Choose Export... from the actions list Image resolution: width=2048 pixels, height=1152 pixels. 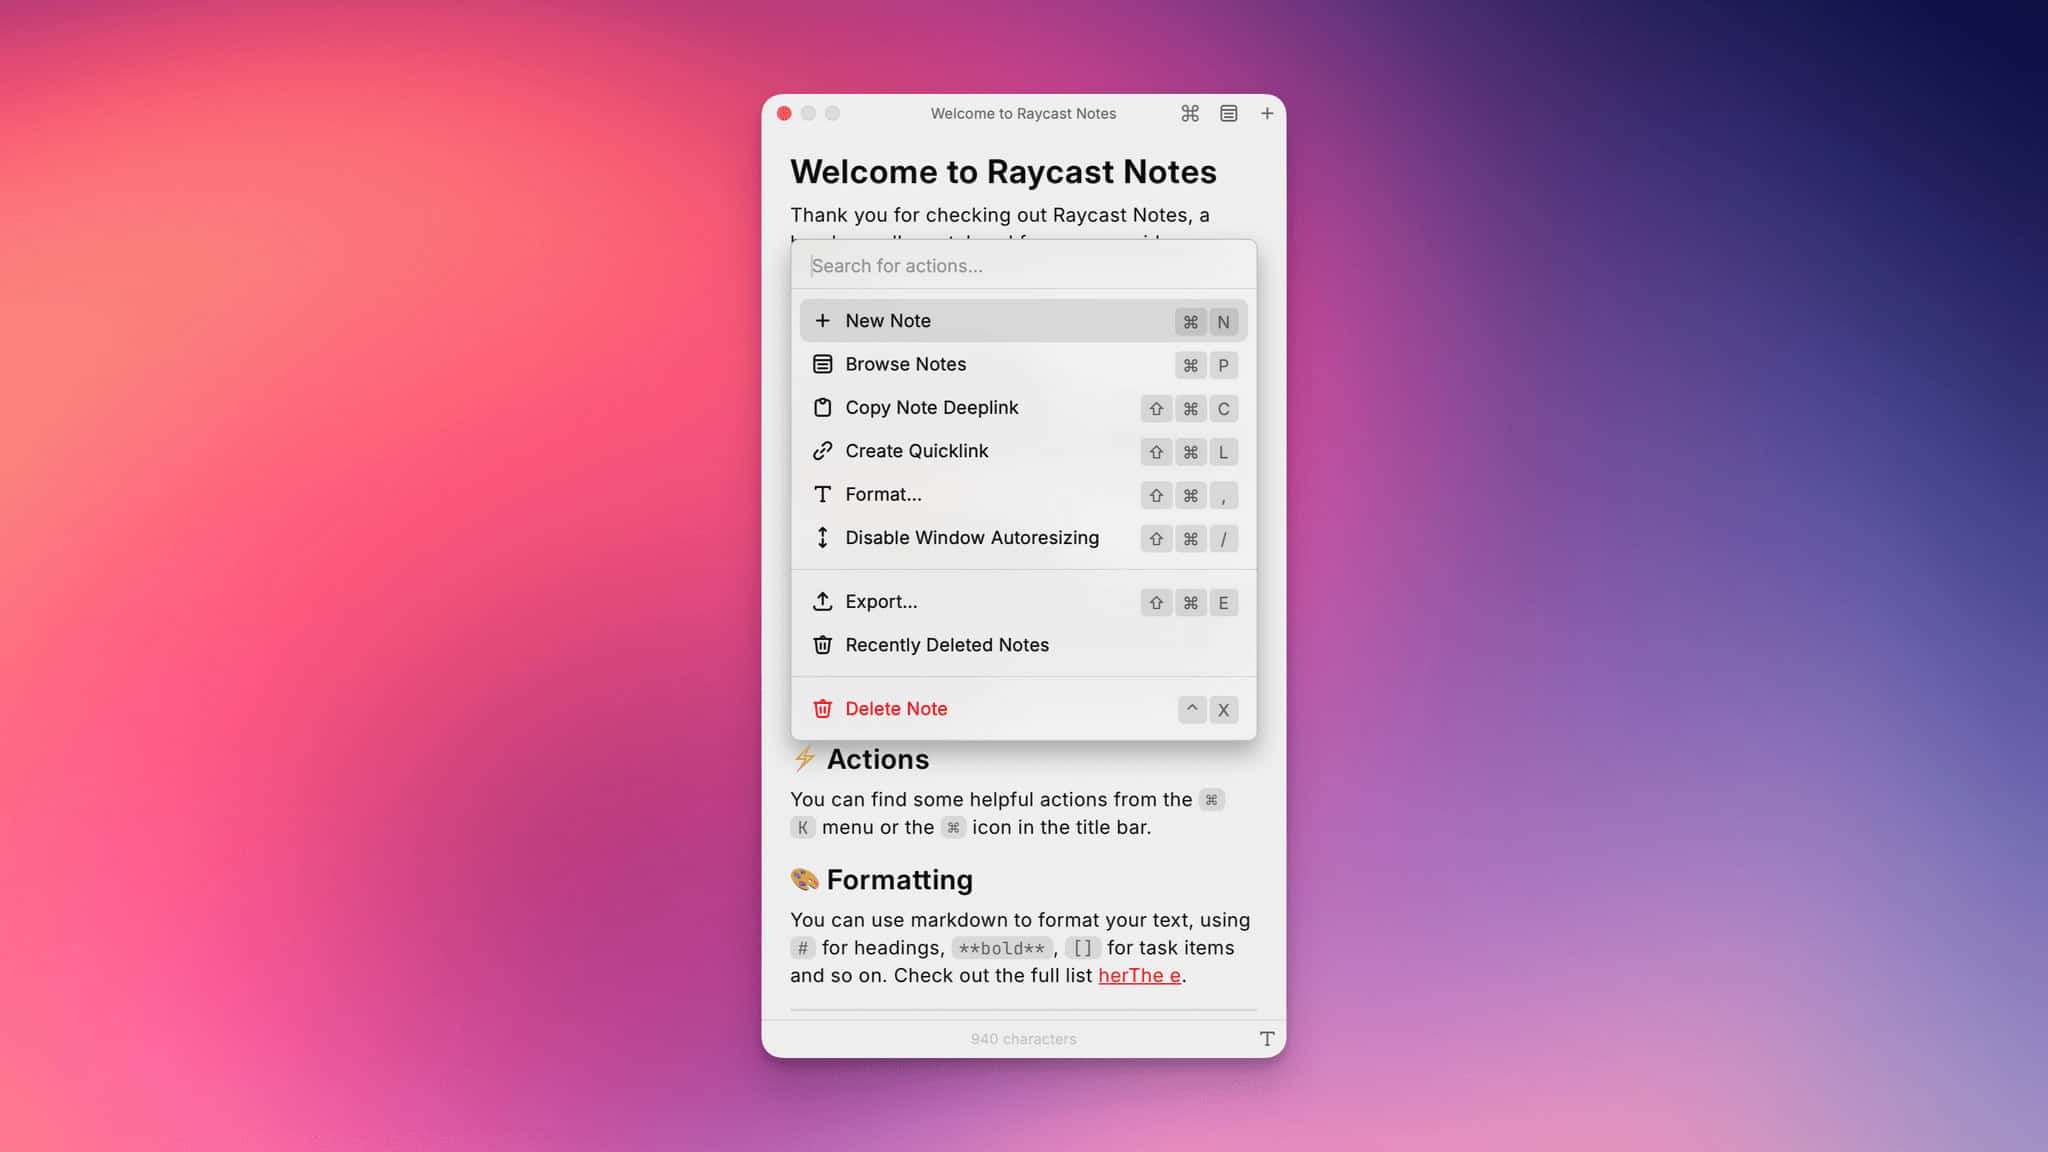pyautogui.click(x=1023, y=602)
